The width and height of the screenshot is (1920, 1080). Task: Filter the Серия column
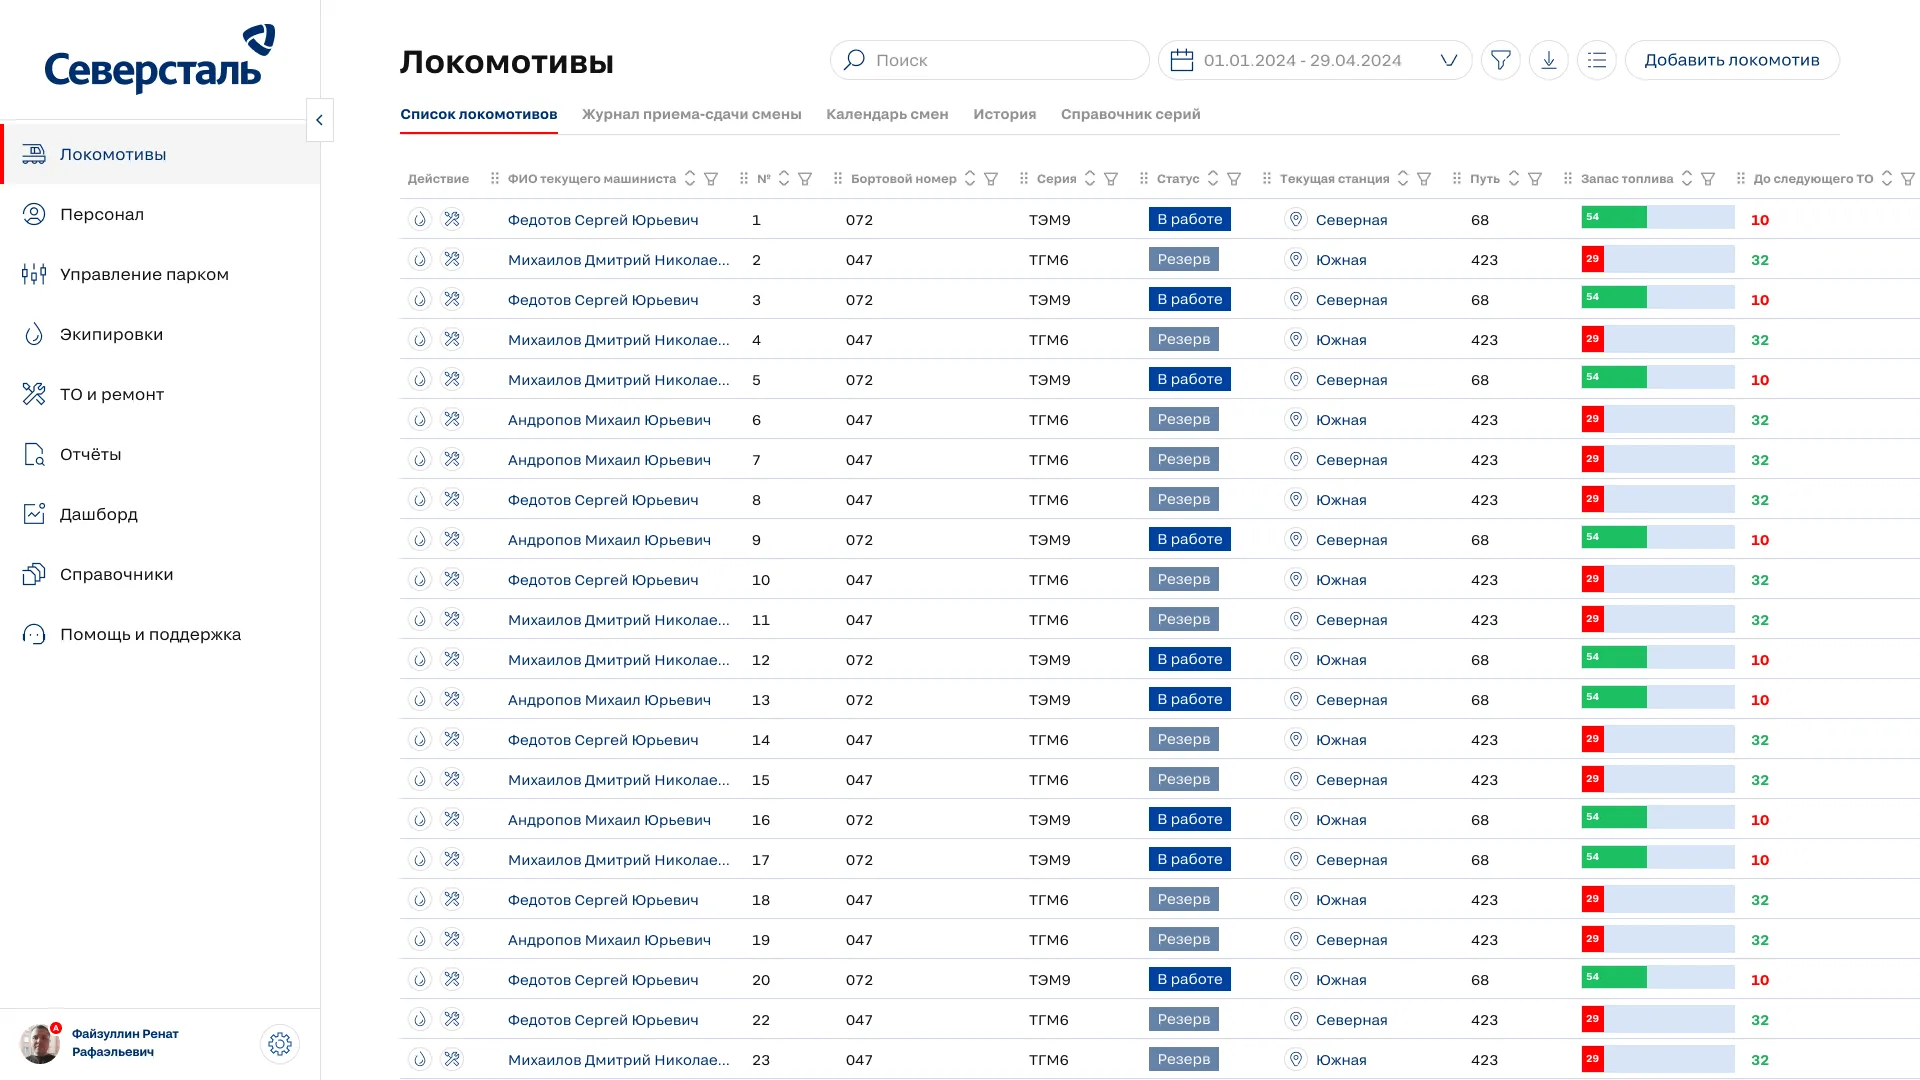click(1111, 179)
